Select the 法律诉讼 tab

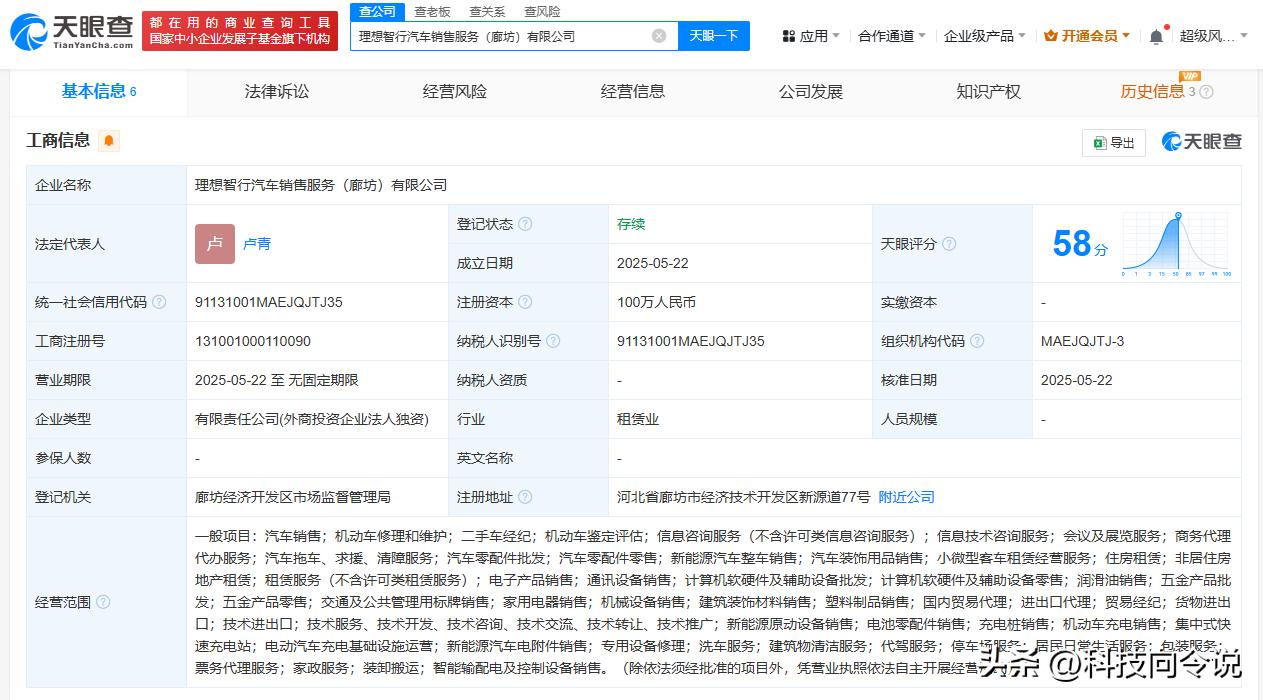point(277,92)
